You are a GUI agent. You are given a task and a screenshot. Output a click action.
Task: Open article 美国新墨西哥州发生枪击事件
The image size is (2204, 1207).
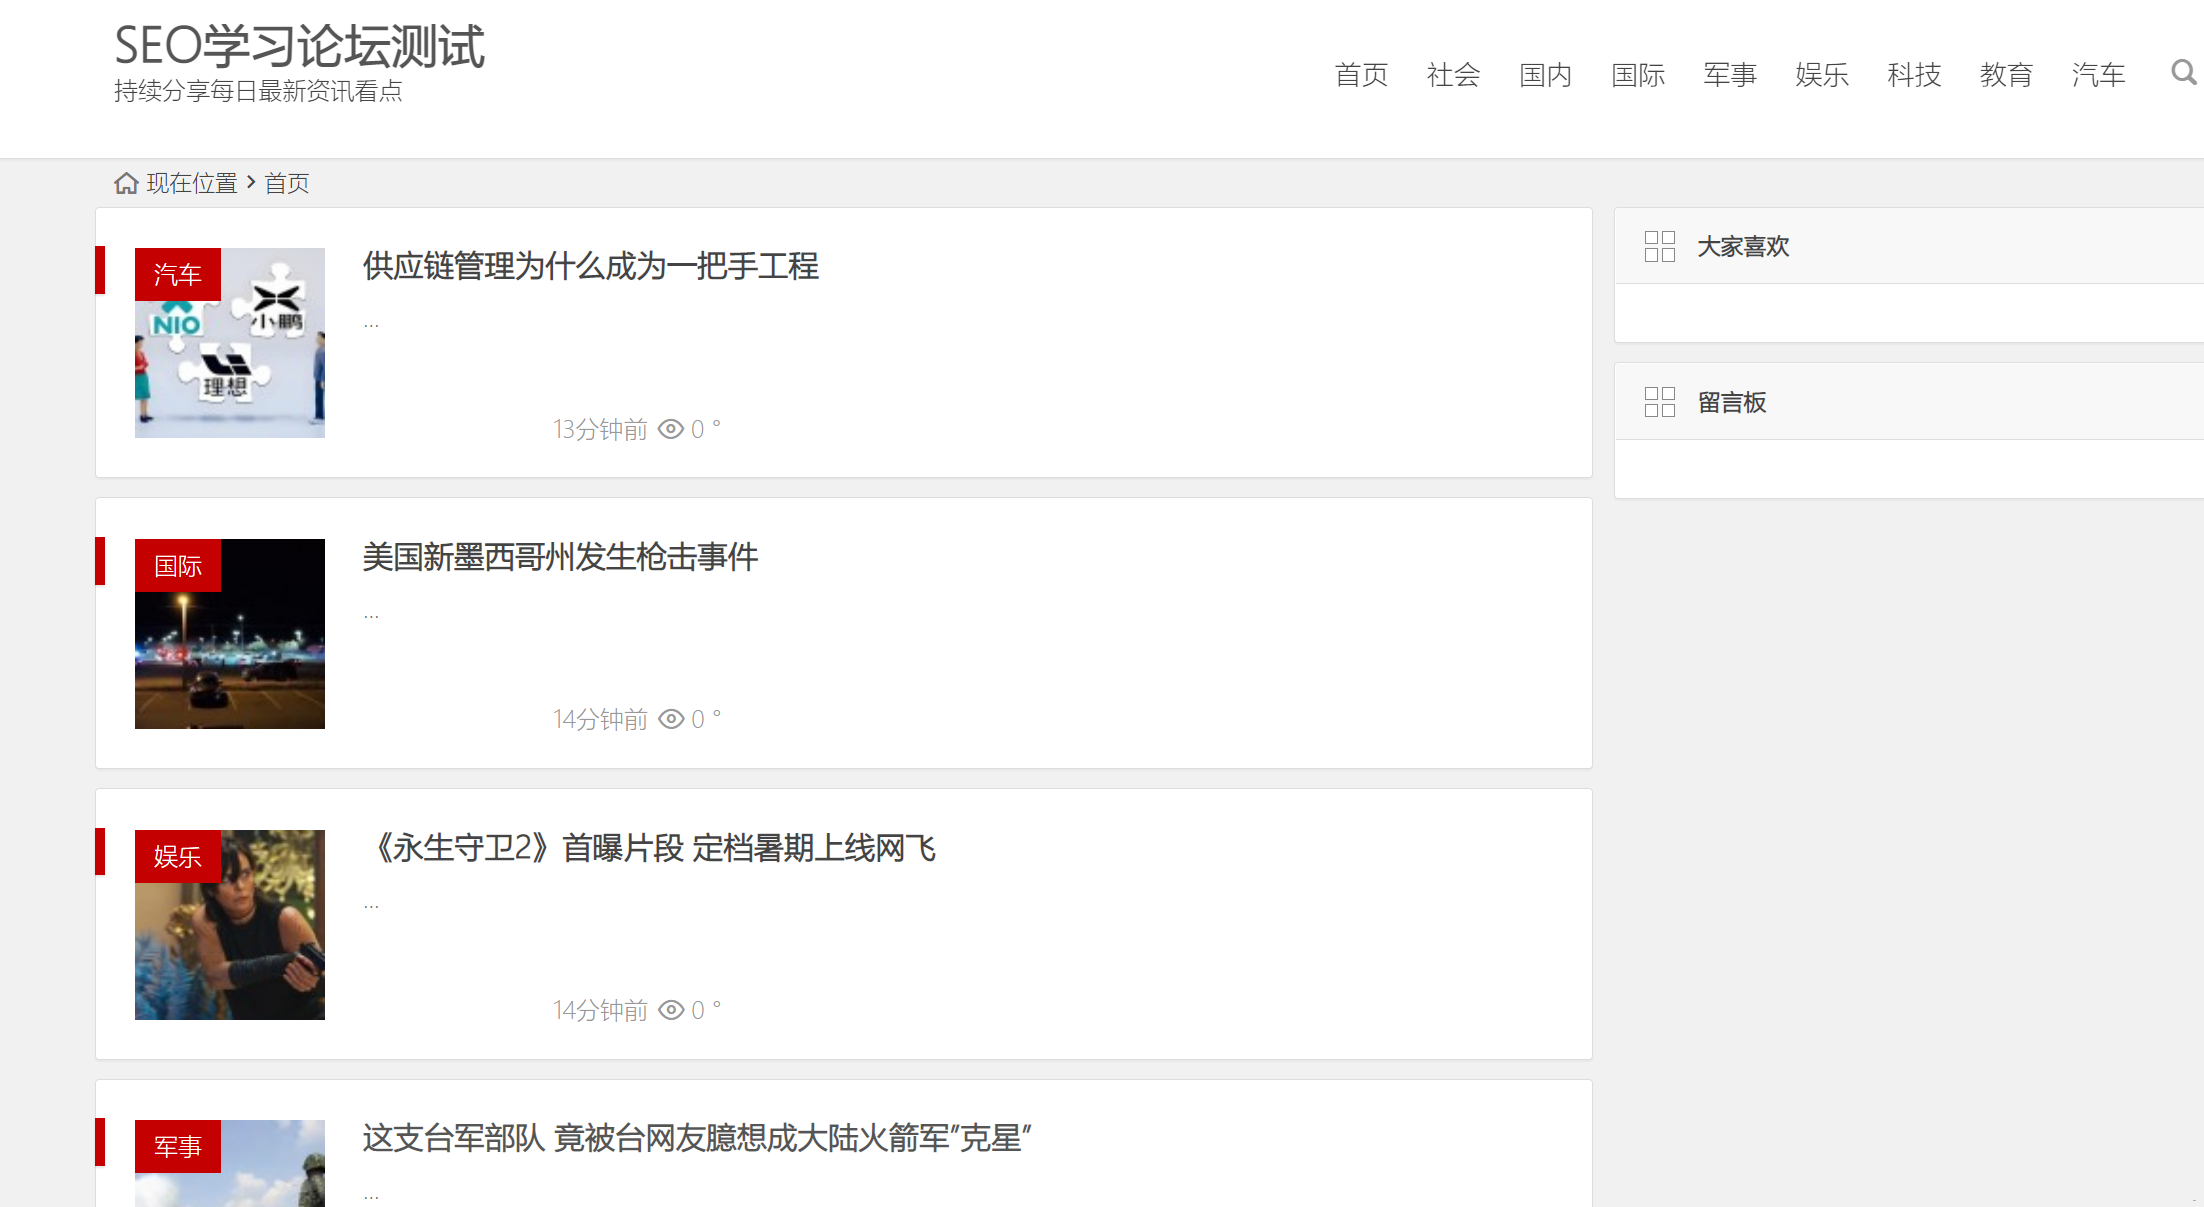point(560,557)
